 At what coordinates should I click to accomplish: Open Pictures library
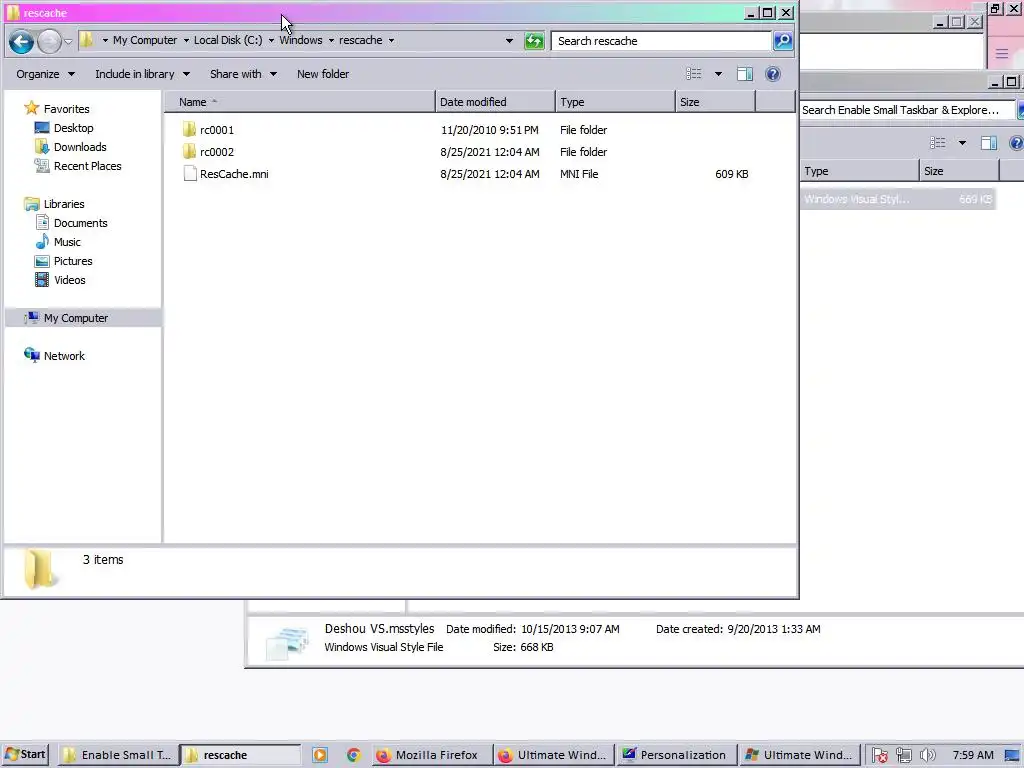[x=72, y=261]
